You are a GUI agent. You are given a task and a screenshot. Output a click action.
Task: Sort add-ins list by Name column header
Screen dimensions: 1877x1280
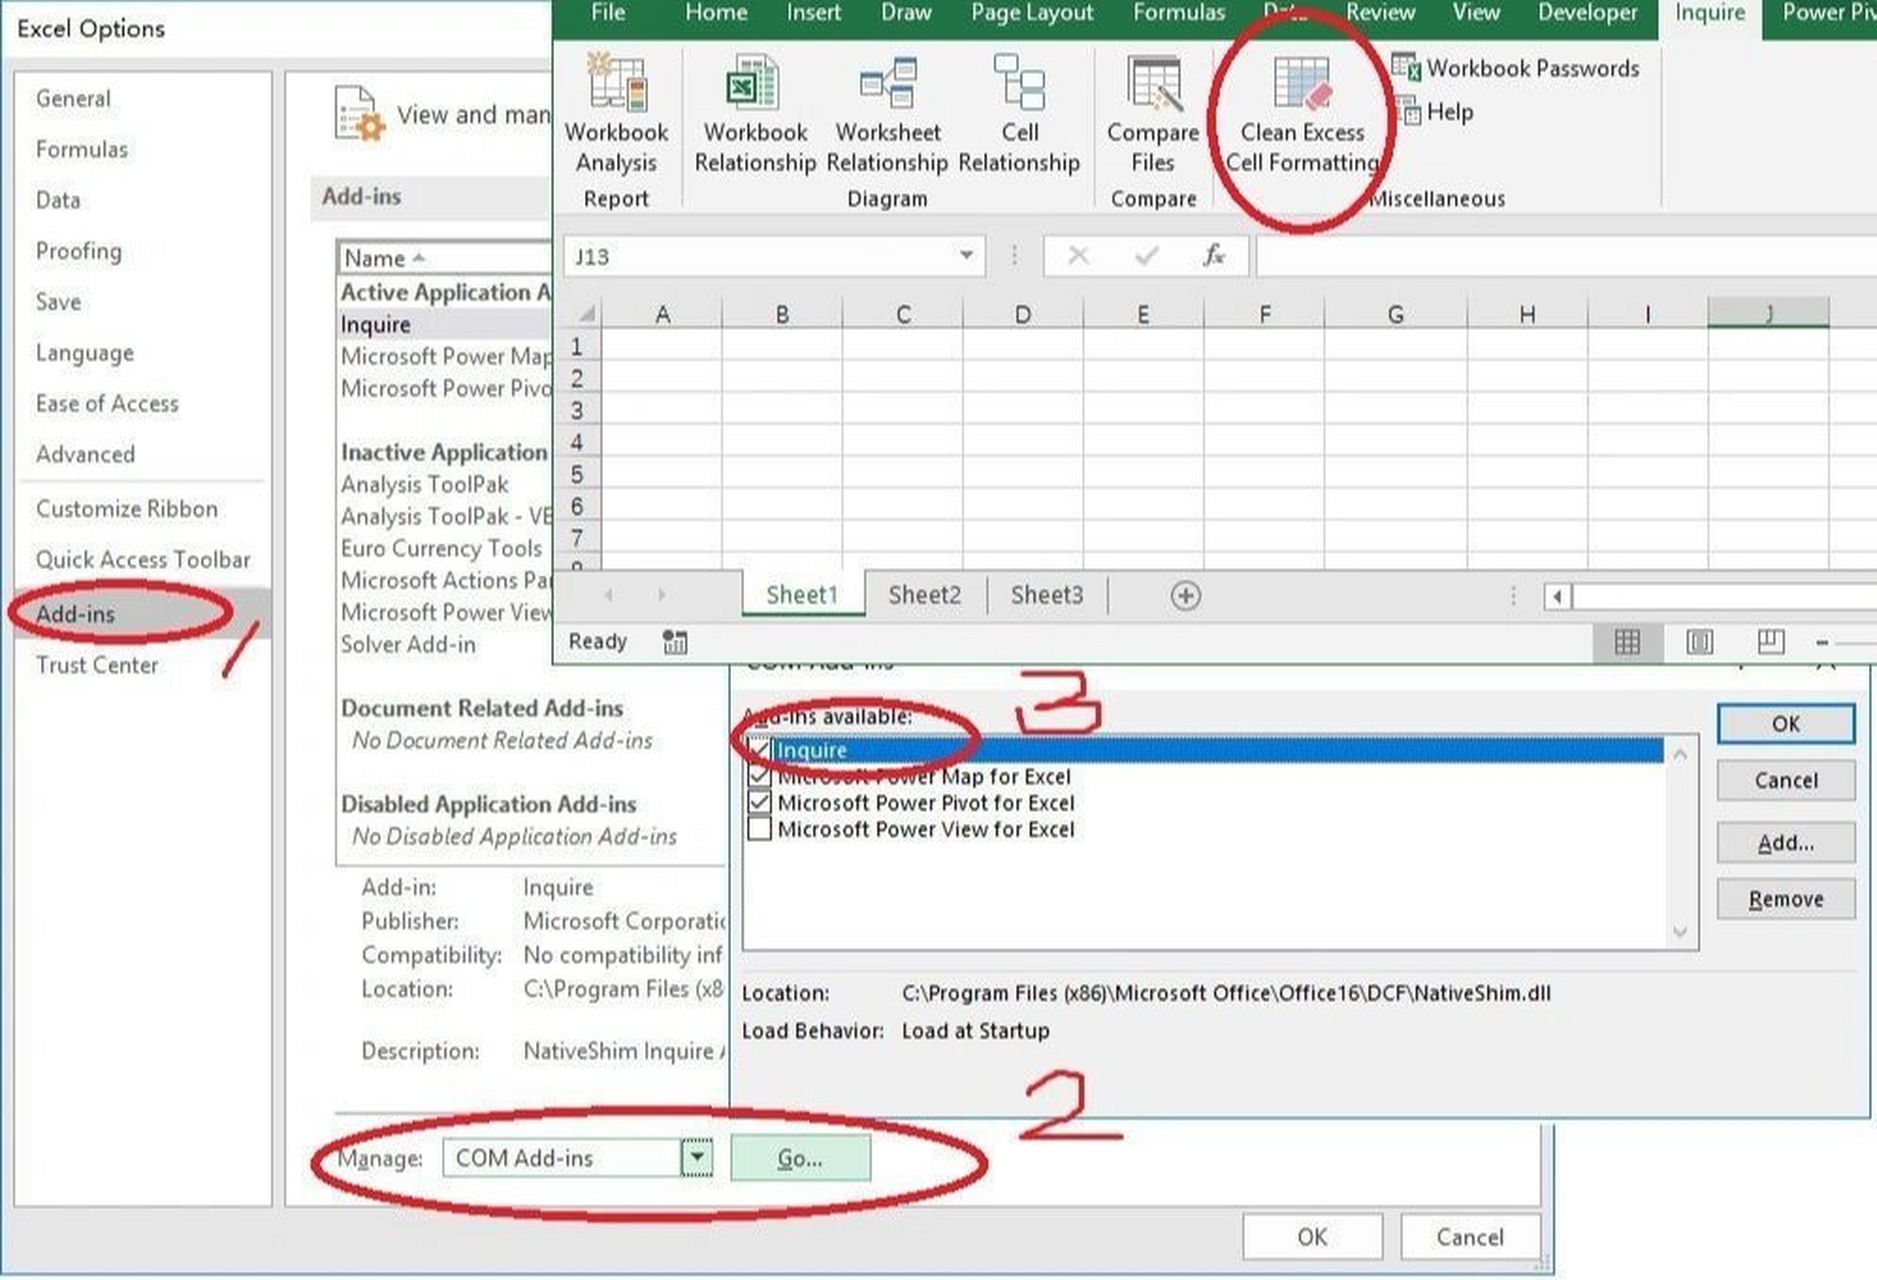point(444,258)
